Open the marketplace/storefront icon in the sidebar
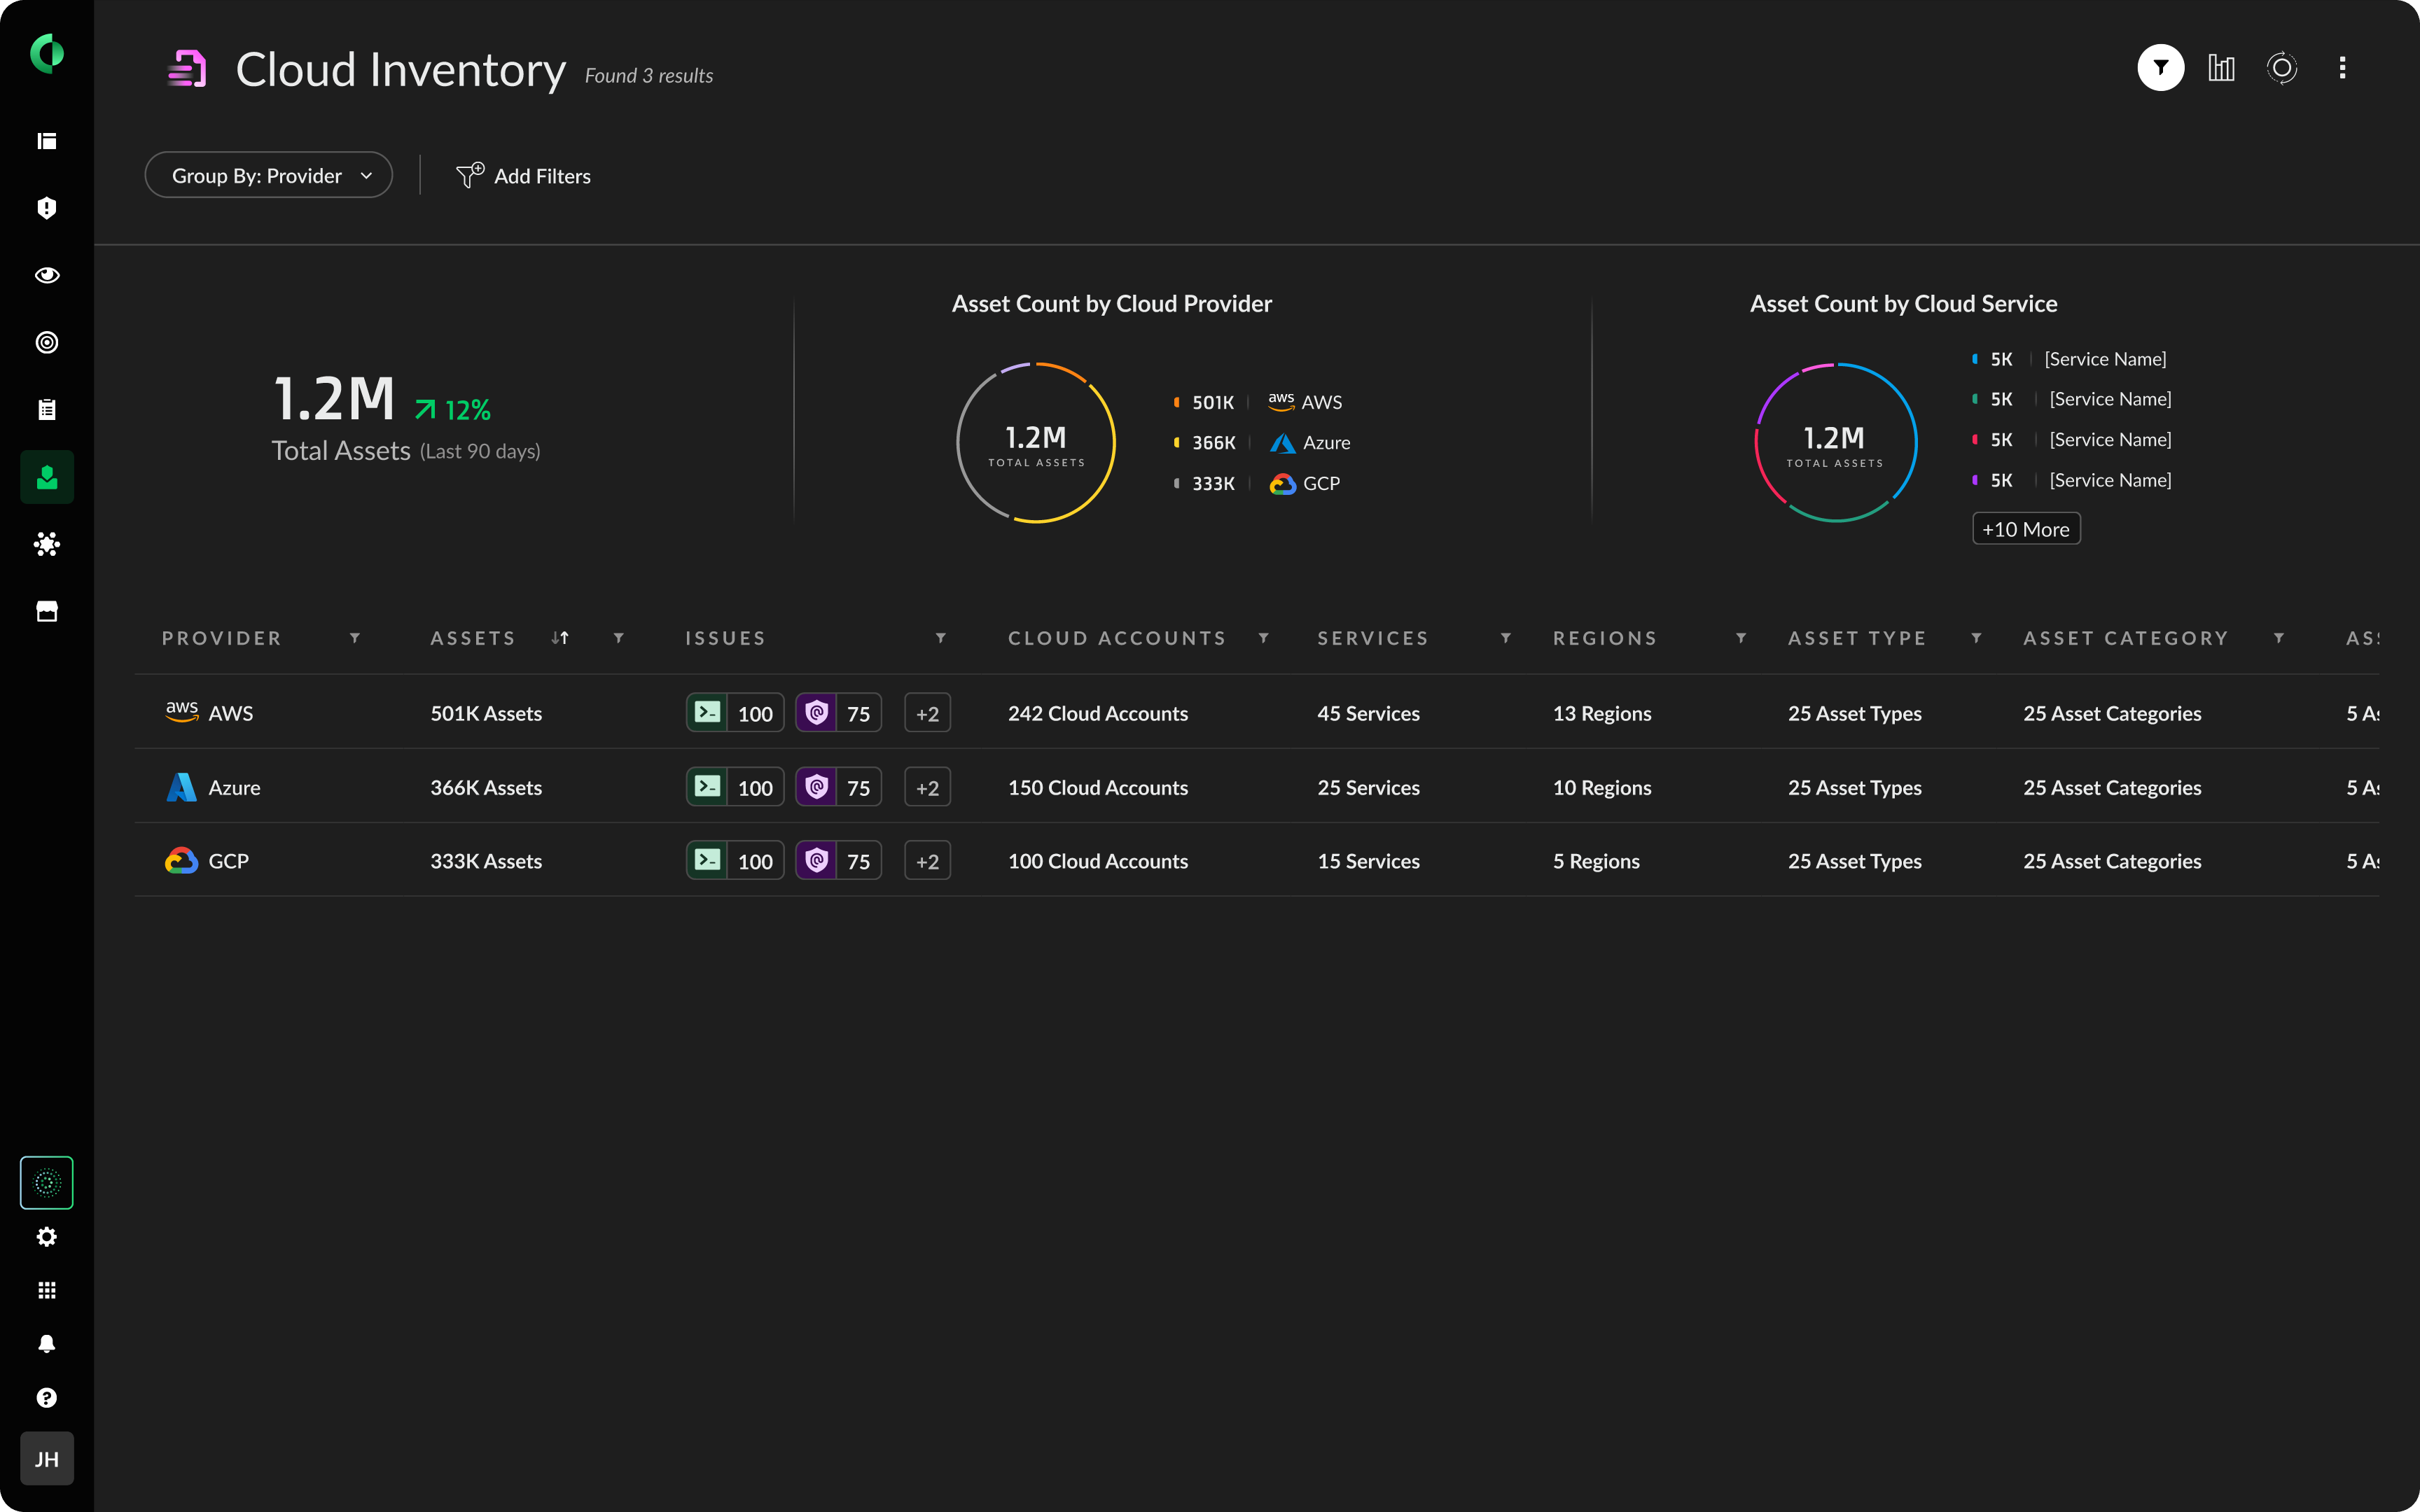Image resolution: width=2420 pixels, height=1512 pixels. pyautogui.click(x=46, y=611)
